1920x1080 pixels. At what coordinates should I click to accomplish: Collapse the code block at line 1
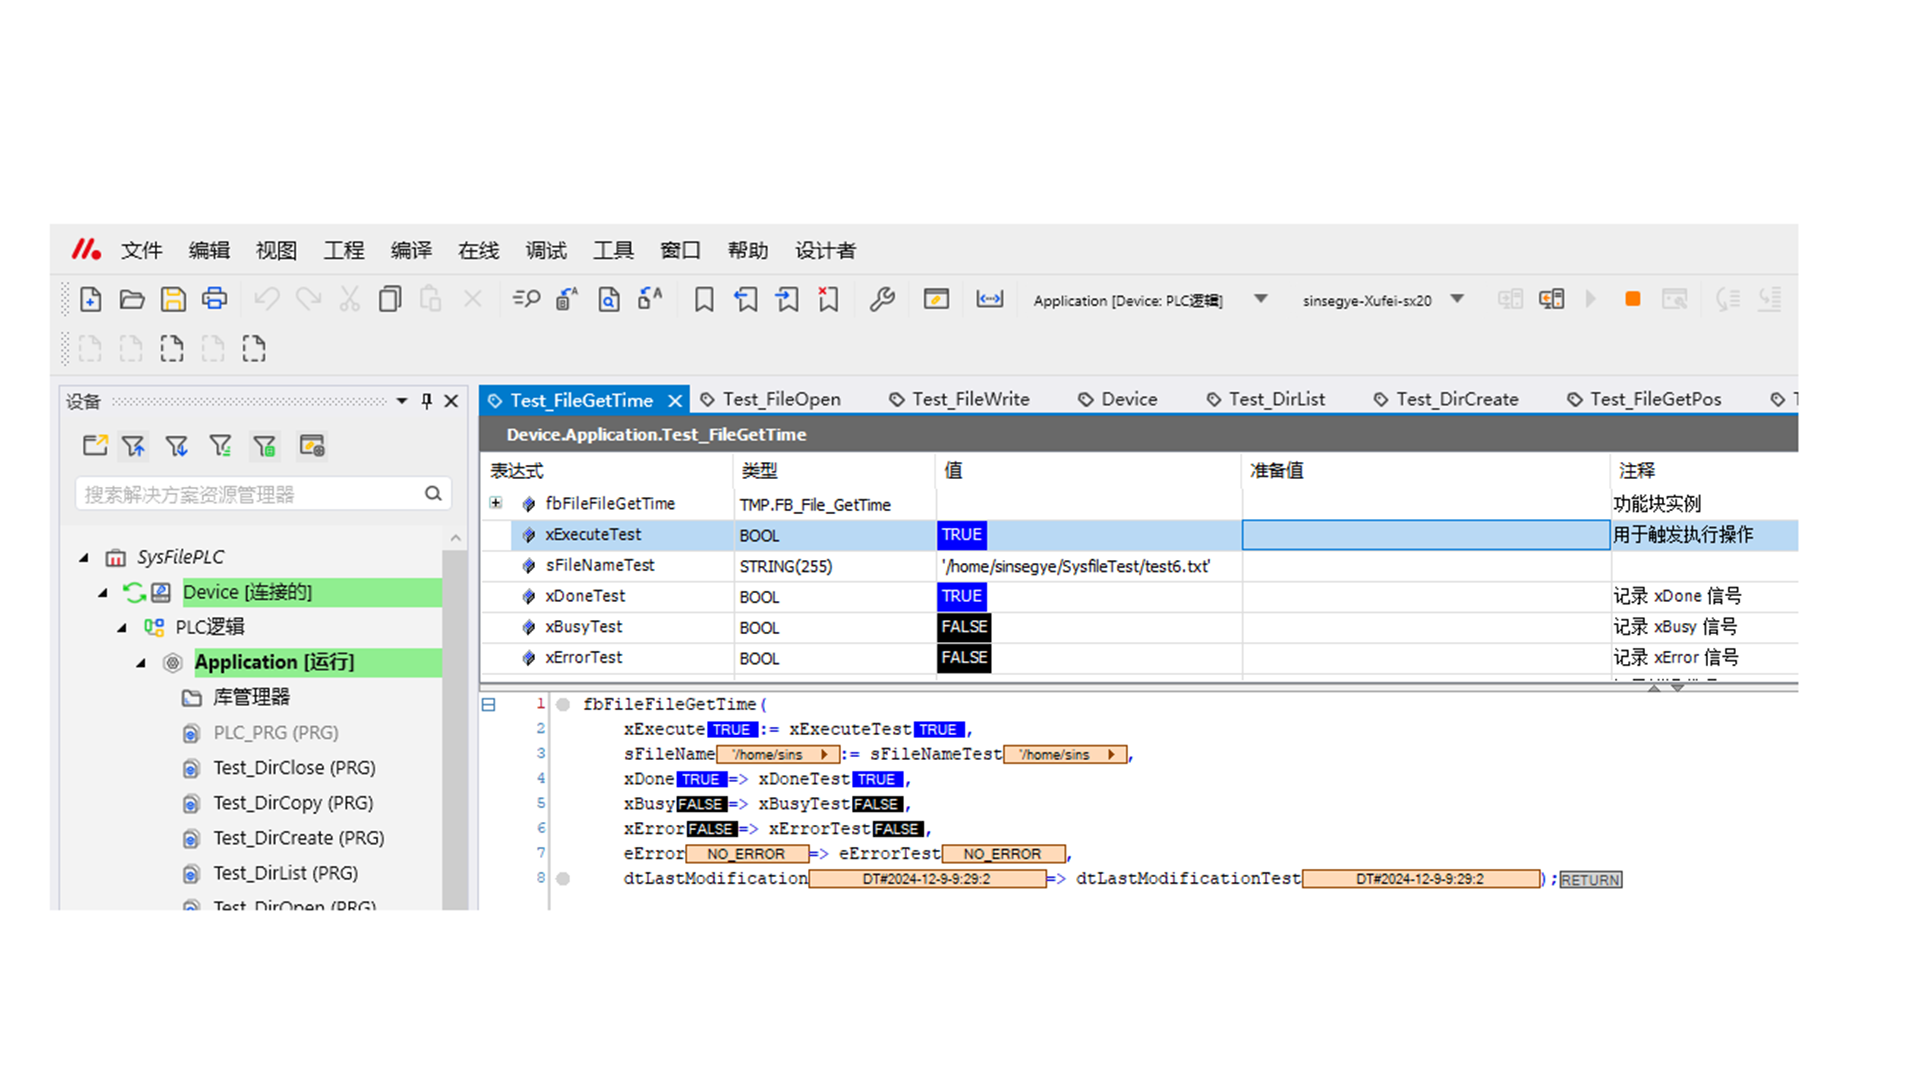tap(489, 704)
